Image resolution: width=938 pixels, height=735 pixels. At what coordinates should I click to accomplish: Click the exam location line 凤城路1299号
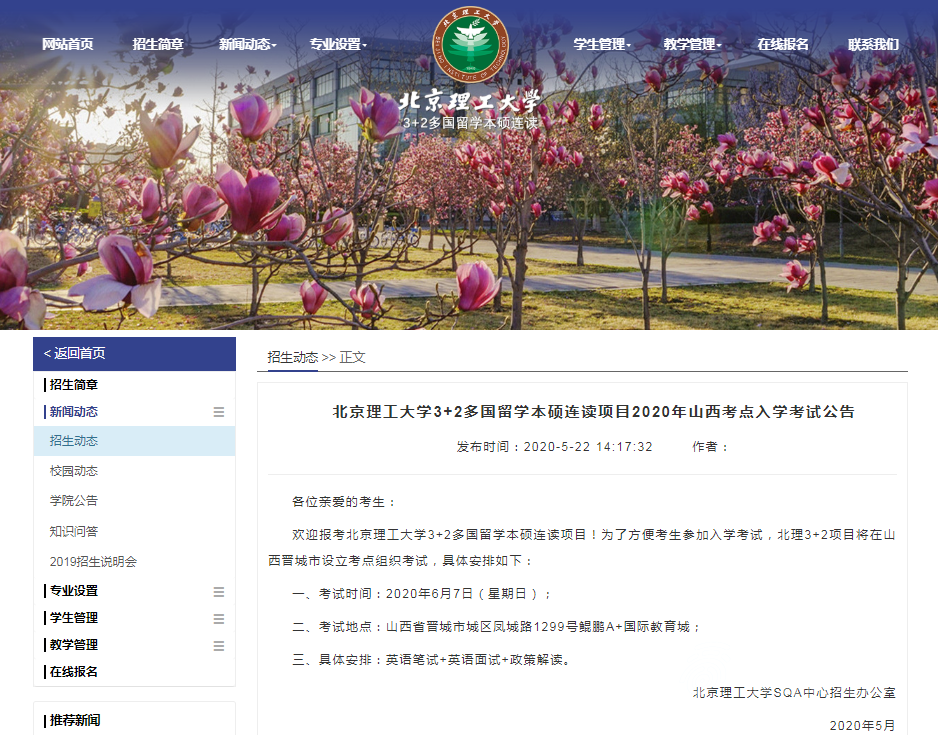496,627
